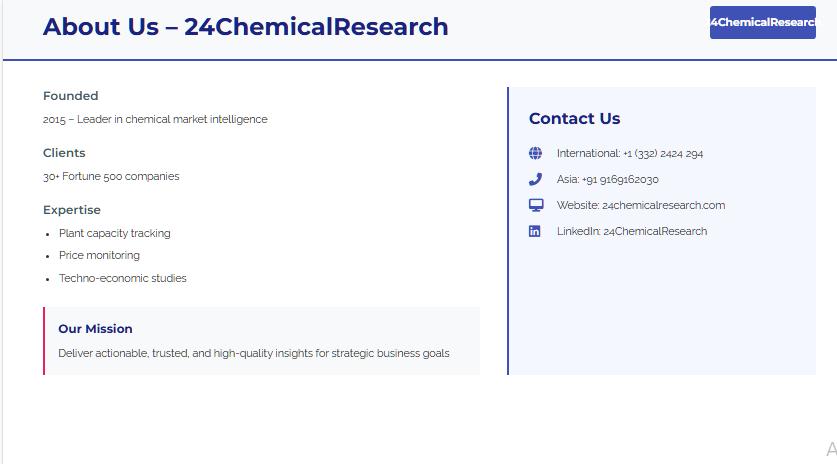Screen dimensions: 837x464
Task: Click the Our Mission heading
Action: pos(95,328)
